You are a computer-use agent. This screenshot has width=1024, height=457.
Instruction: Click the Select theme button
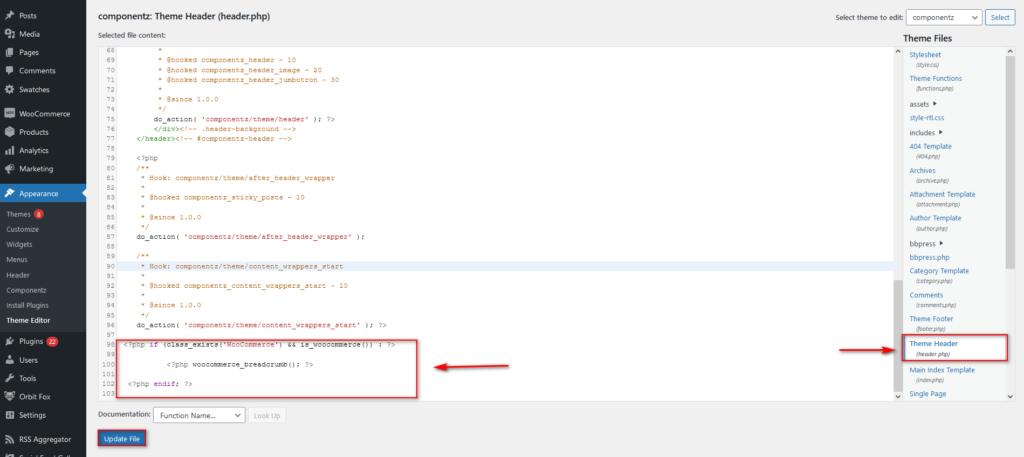point(998,18)
